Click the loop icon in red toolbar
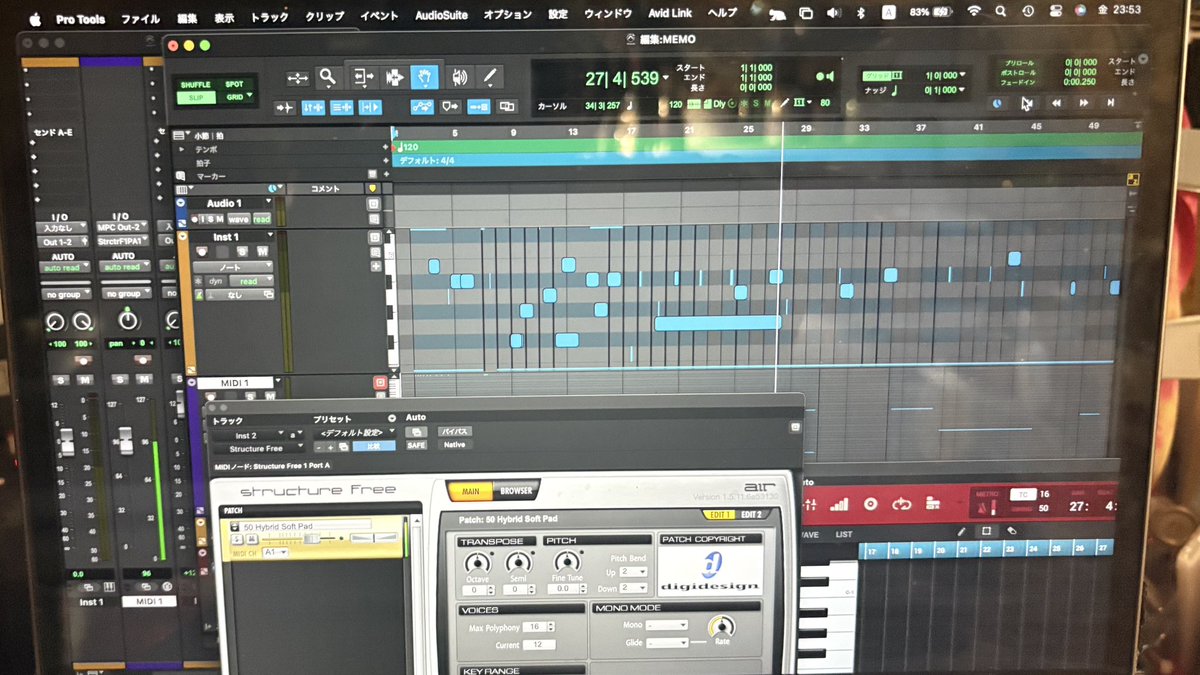The image size is (1200, 675). click(902, 504)
